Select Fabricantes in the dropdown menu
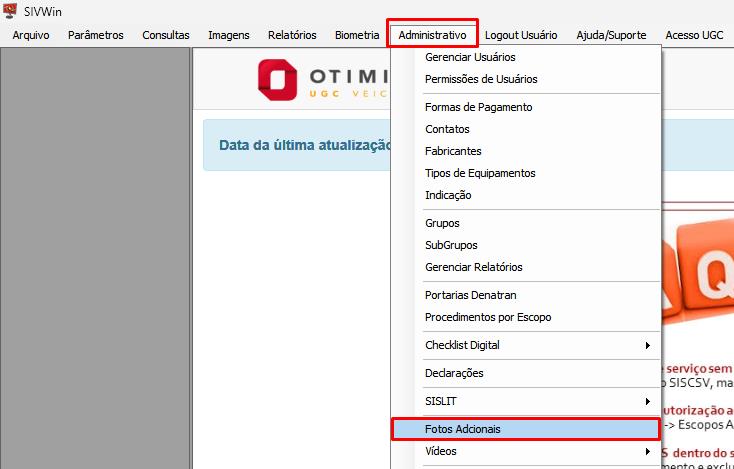Screen dimensions: 734x469 click(x=453, y=151)
